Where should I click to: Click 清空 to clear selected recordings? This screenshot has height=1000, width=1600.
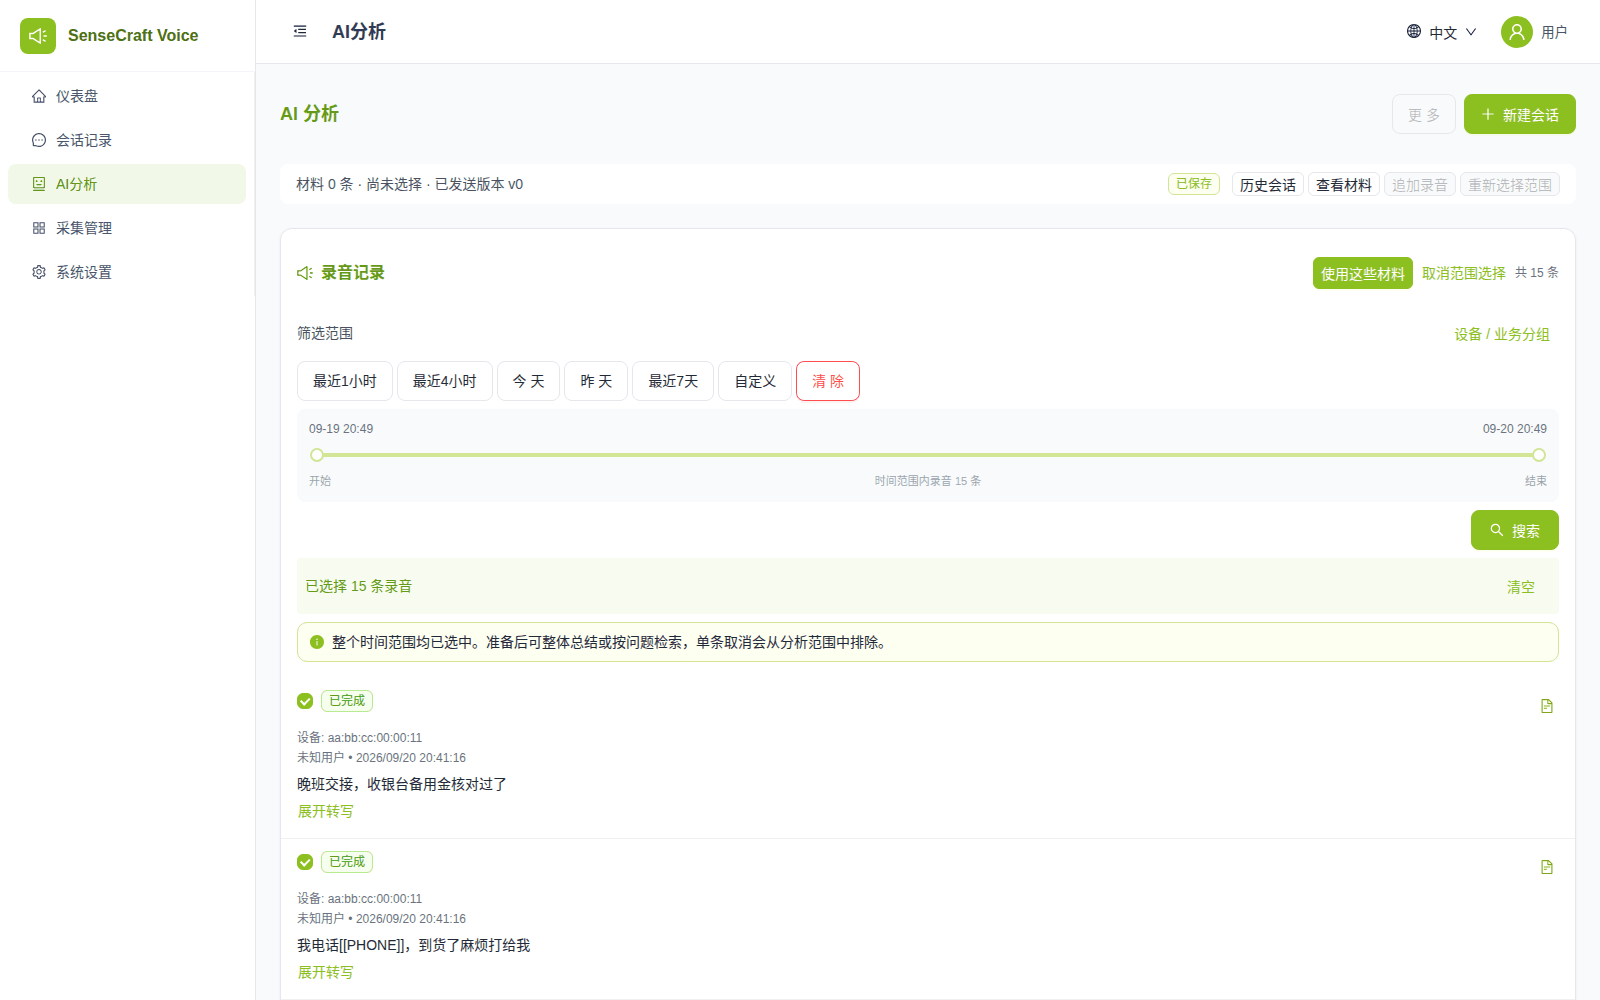click(x=1521, y=587)
